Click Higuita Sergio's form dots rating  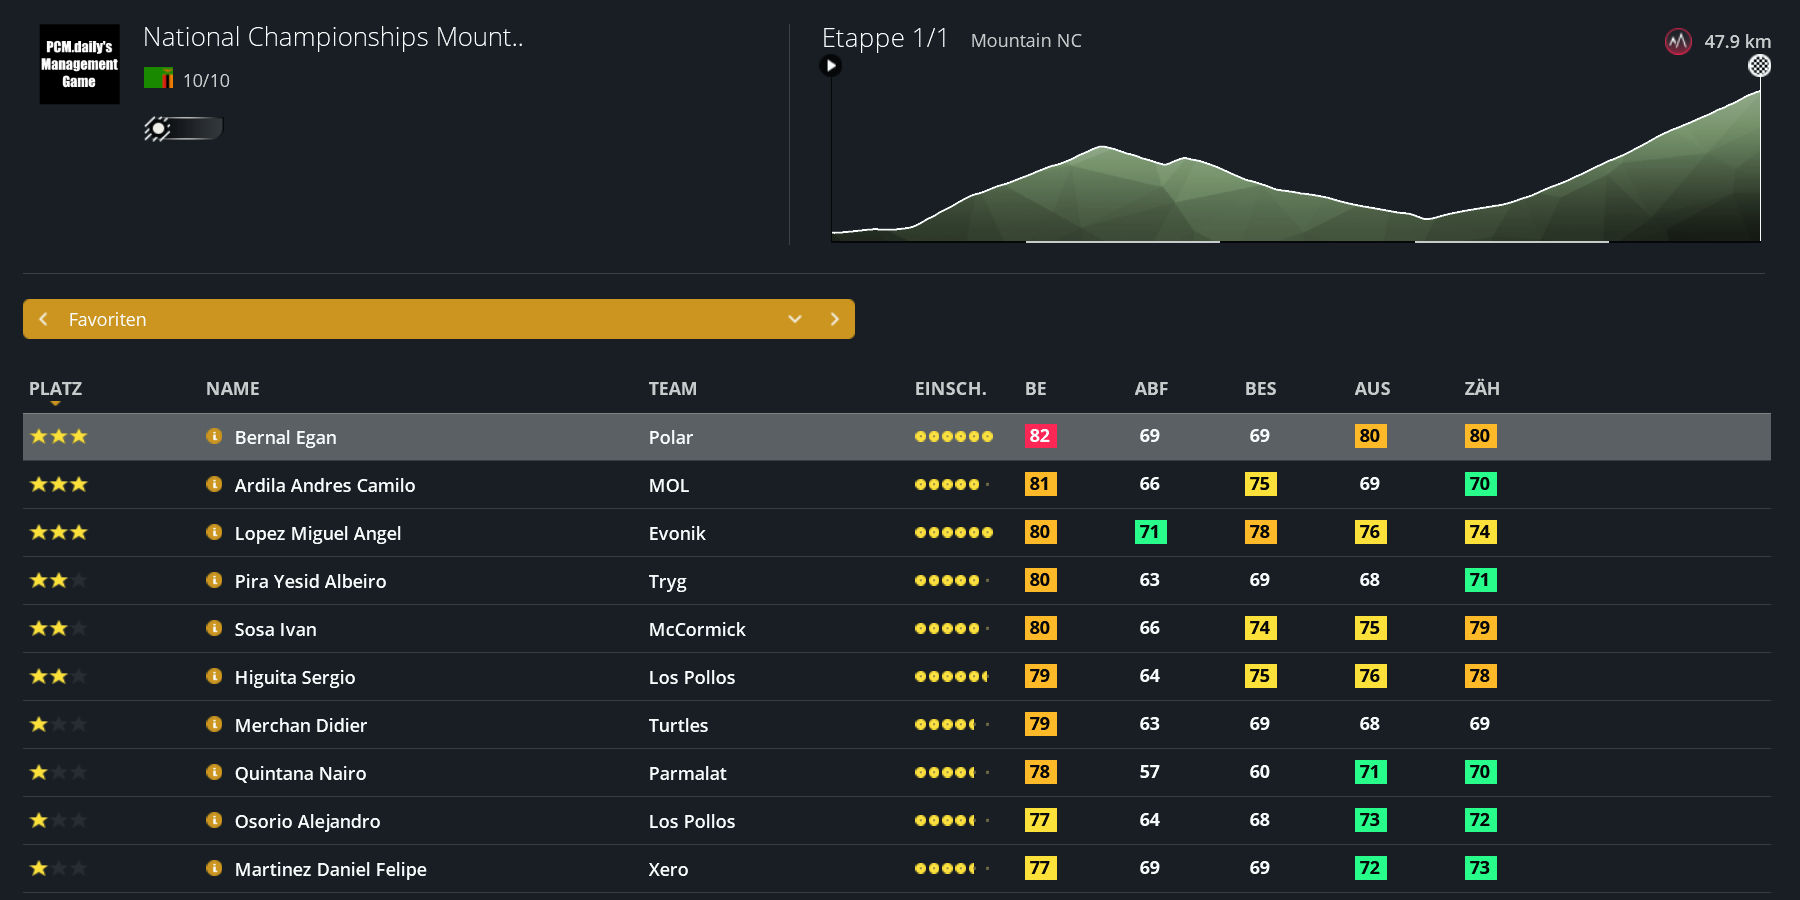[953, 676]
